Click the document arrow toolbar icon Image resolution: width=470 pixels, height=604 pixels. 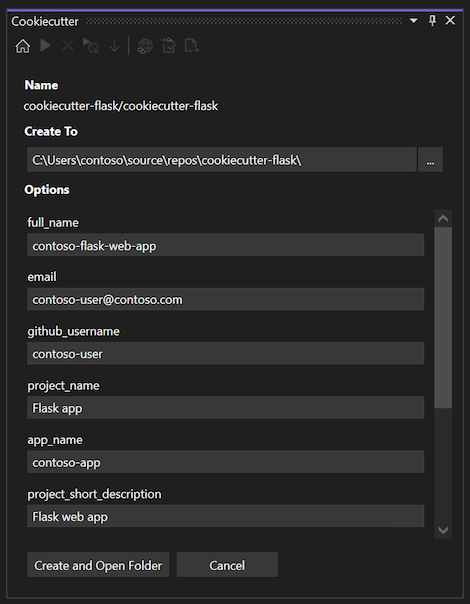192,46
